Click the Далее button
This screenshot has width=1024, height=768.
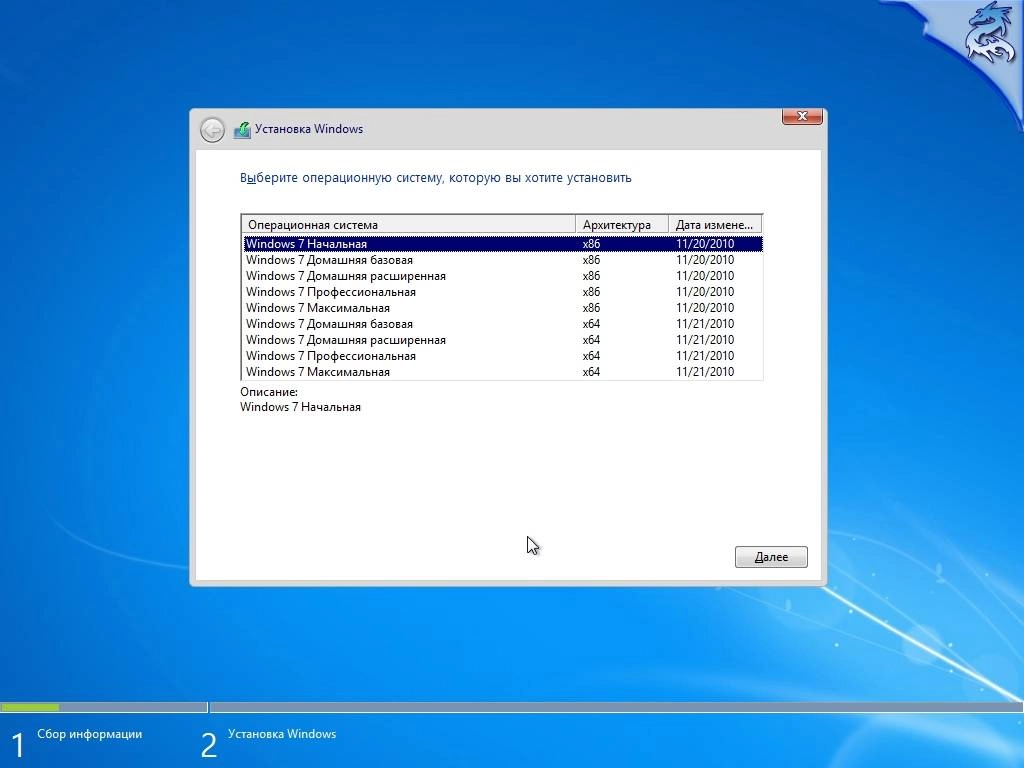(771, 557)
